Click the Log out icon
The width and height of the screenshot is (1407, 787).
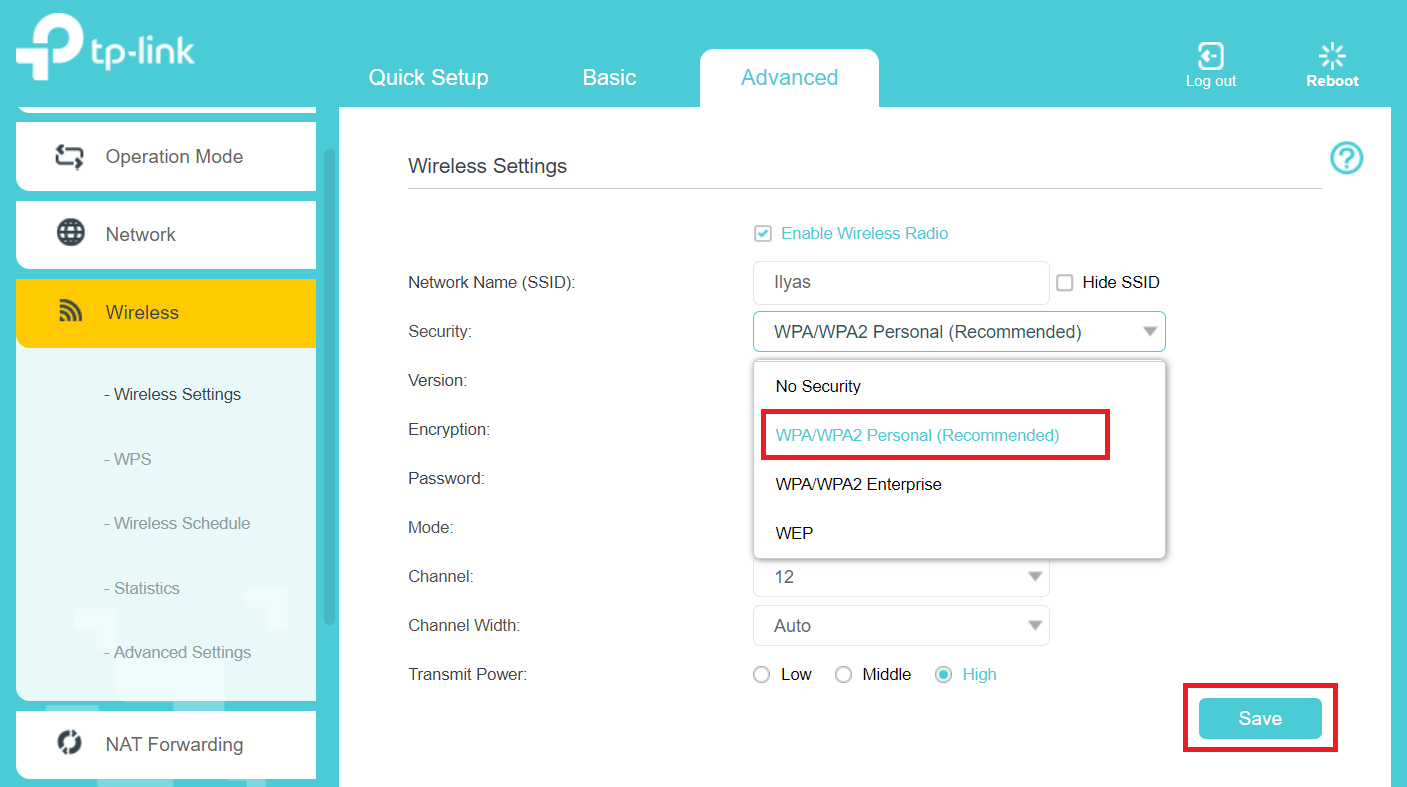tap(1210, 55)
